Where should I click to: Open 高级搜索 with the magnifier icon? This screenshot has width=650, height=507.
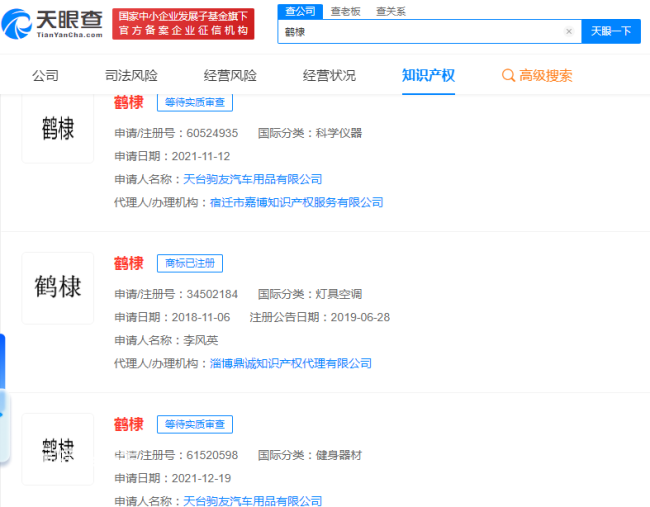[537, 76]
